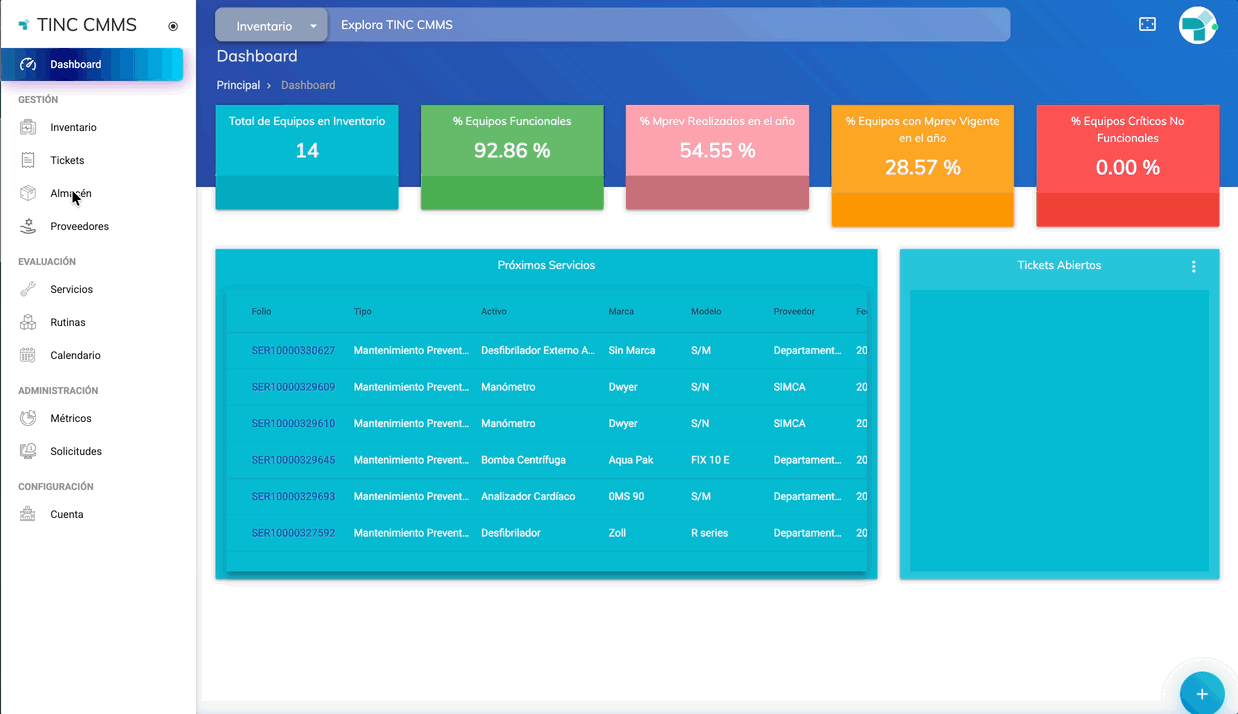The width and height of the screenshot is (1238, 714).
Task: Open the Calendario calendar icon
Action: point(28,355)
